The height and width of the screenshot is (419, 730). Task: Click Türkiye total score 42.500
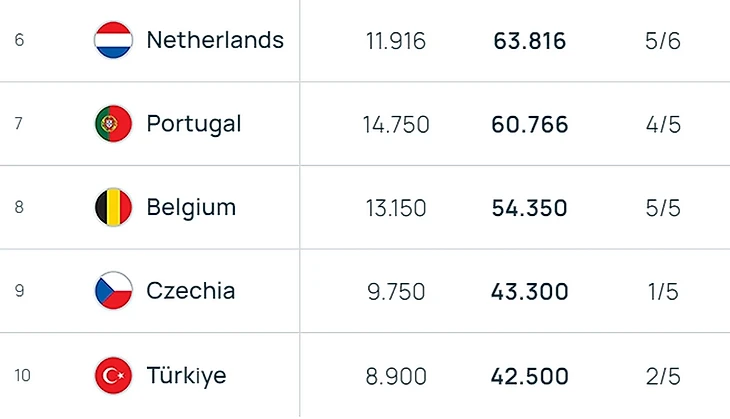530,377
